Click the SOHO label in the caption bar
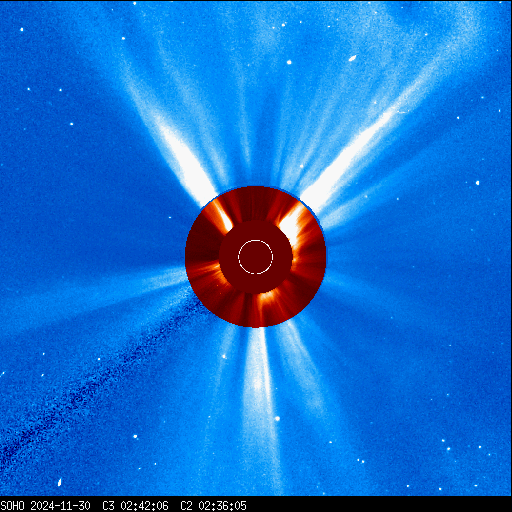Image resolution: width=512 pixels, height=512 pixels. point(12,506)
